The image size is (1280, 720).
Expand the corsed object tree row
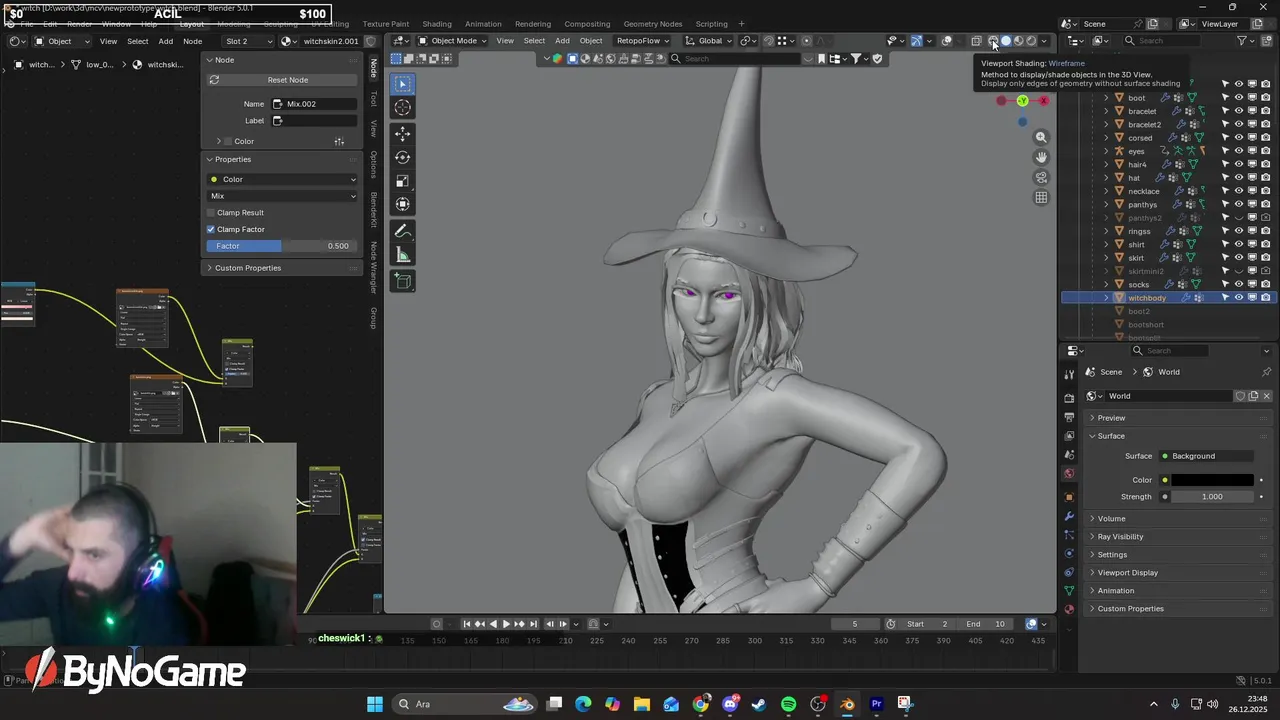tap(1106, 138)
